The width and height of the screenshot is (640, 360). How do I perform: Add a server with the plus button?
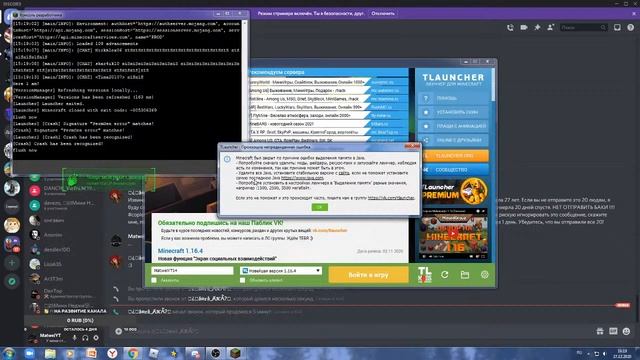[x=12, y=263]
